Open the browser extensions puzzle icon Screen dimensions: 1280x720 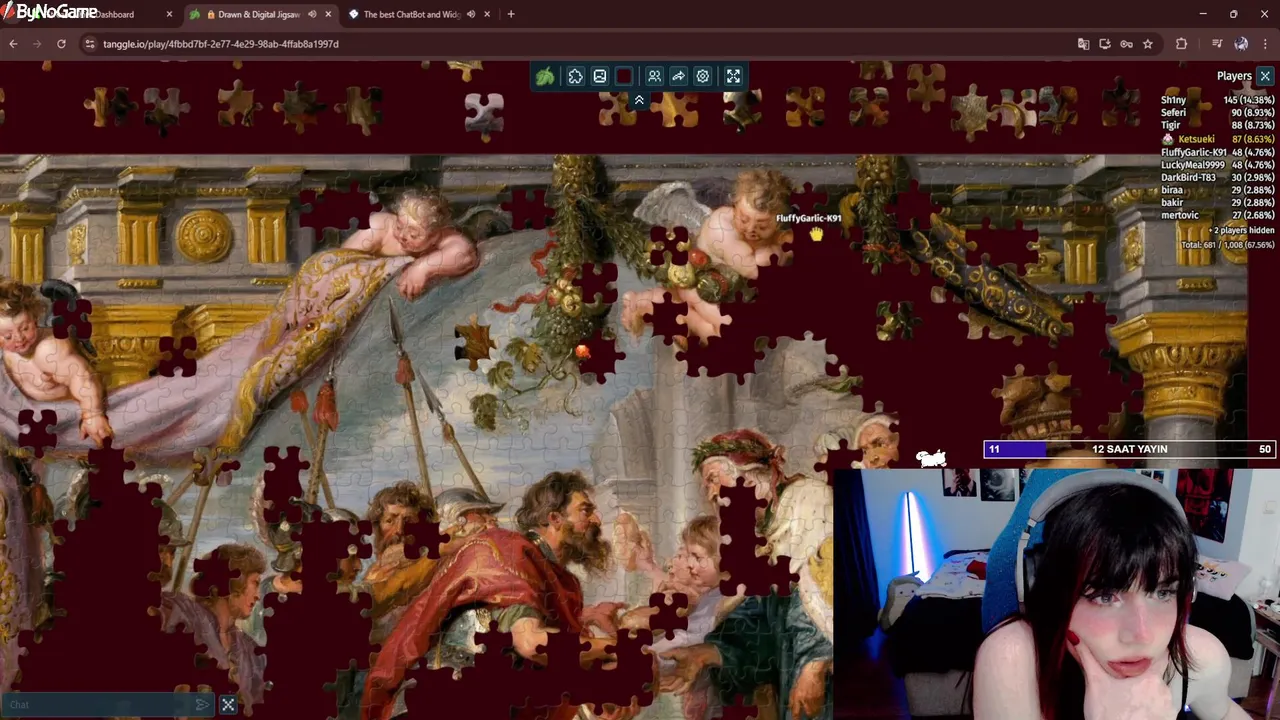coord(1181,44)
